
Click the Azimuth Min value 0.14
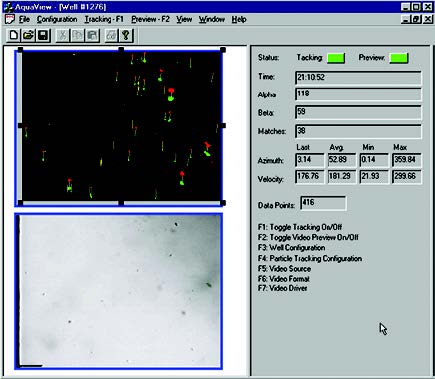click(374, 160)
